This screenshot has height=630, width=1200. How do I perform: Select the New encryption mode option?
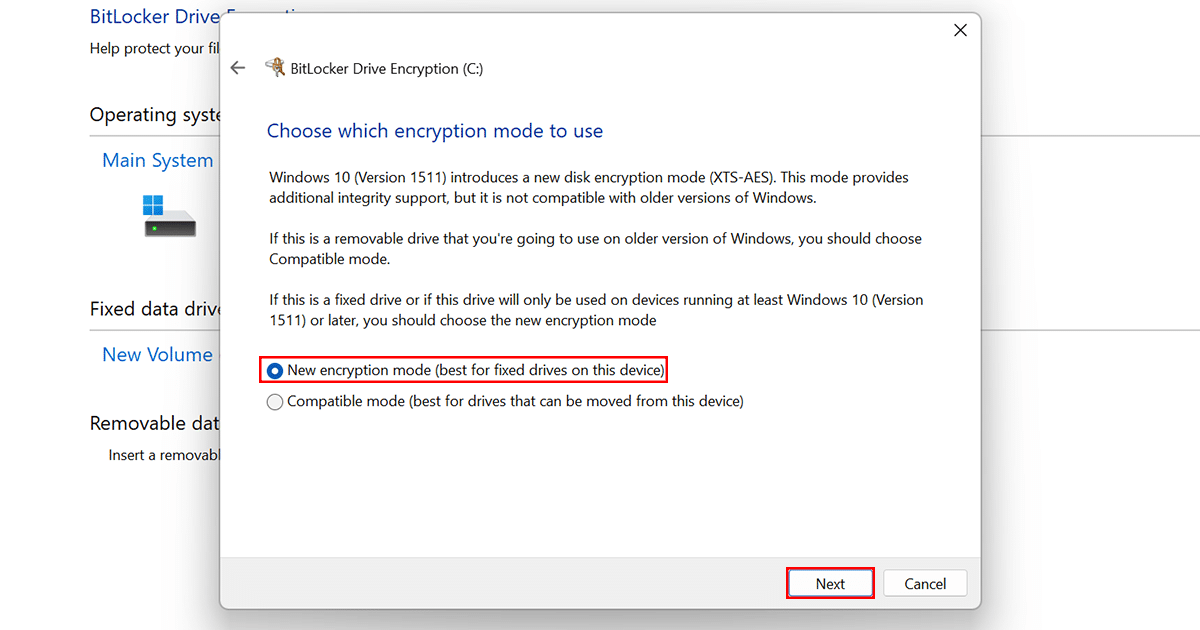(x=275, y=370)
